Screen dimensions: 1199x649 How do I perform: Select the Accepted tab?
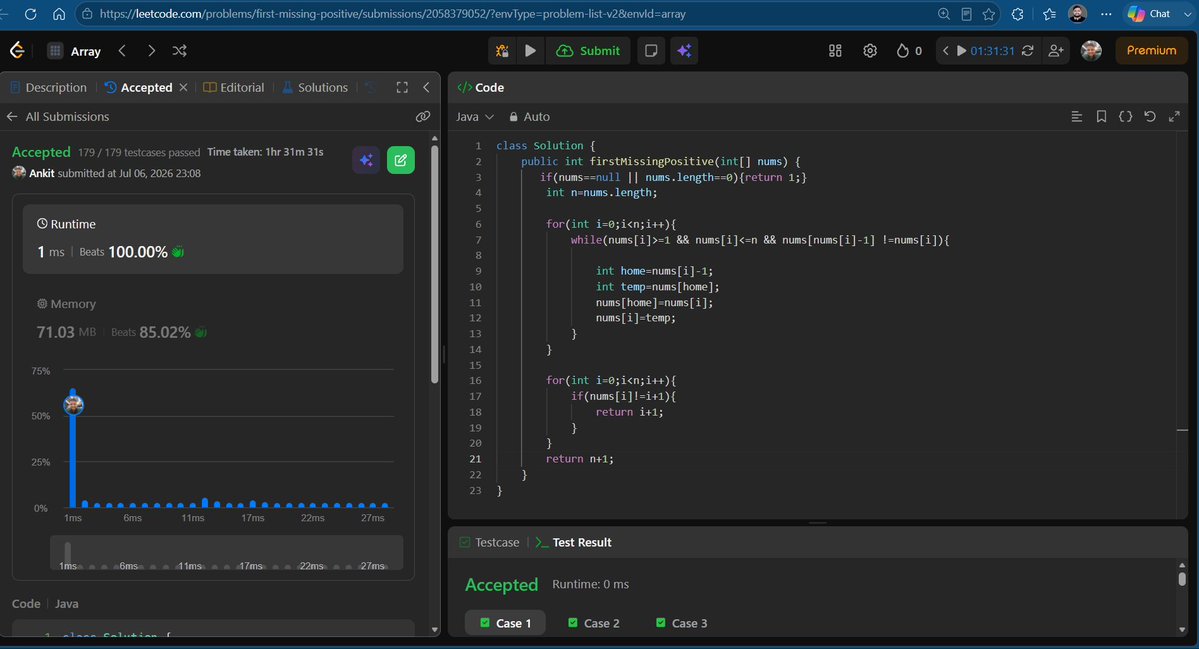click(x=138, y=87)
